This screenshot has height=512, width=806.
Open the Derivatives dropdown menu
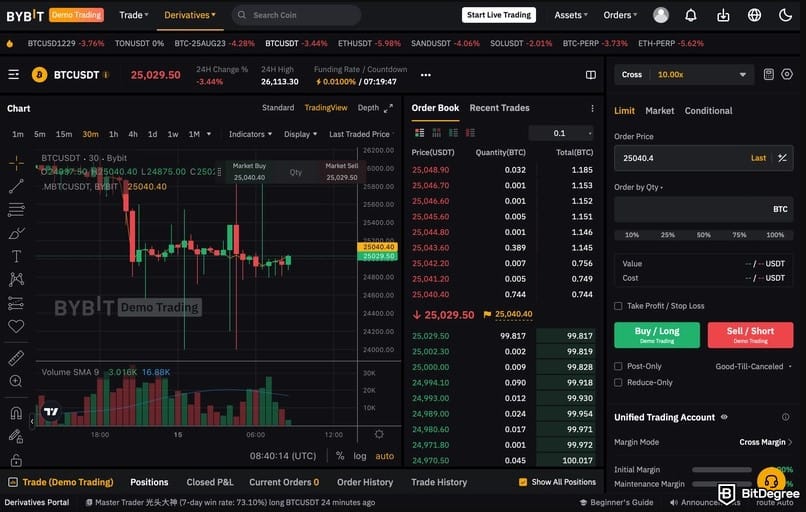[x=190, y=15]
